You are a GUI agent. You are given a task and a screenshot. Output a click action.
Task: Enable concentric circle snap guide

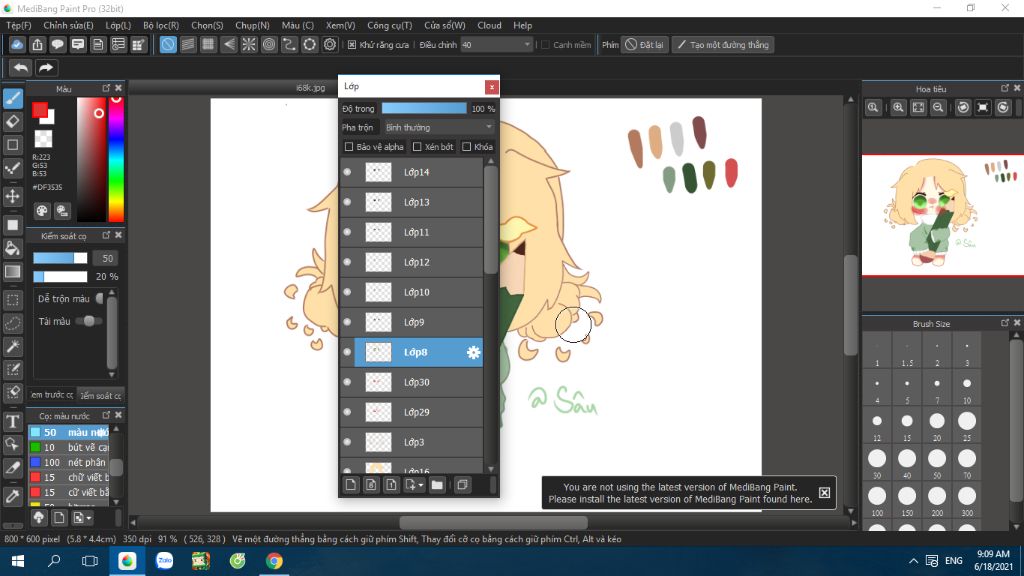pyautogui.click(x=269, y=44)
